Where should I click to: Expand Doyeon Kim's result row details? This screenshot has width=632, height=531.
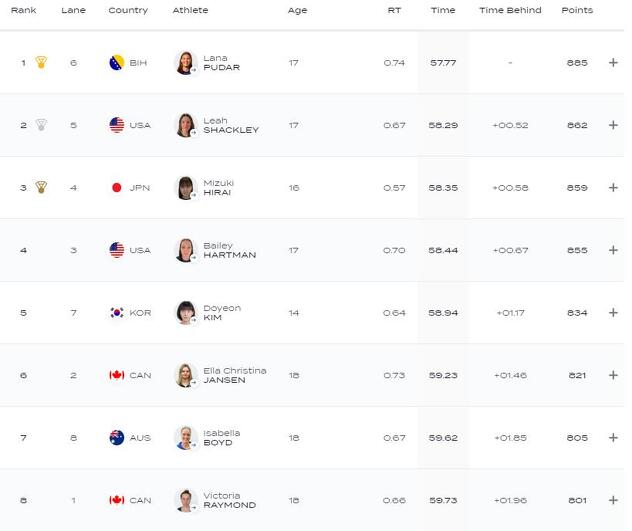(613, 312)
